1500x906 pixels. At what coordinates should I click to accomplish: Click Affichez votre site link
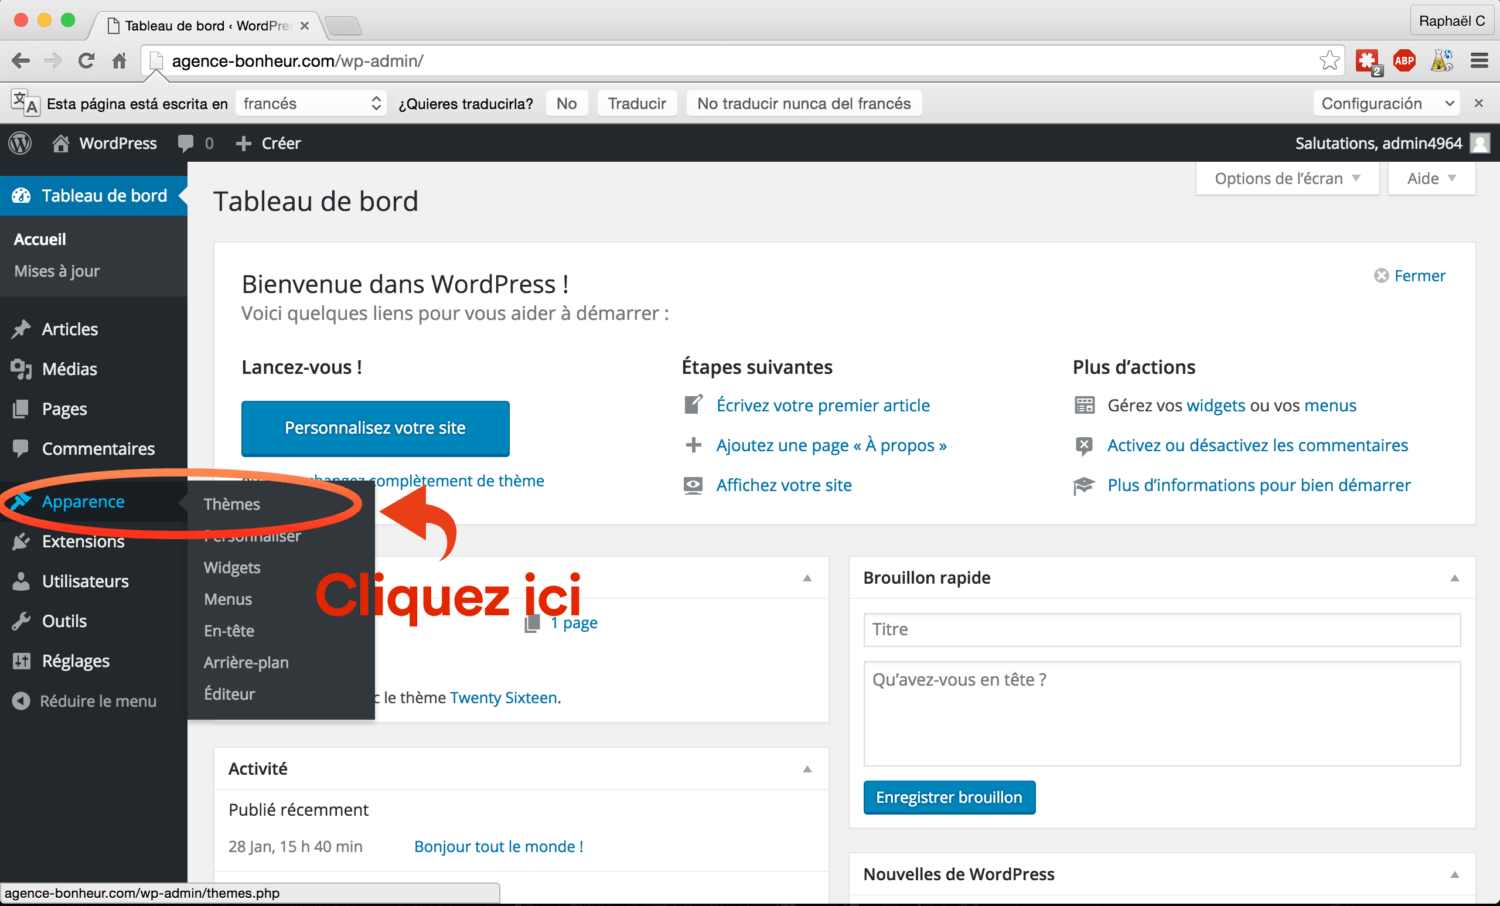[x=784, y=485]
